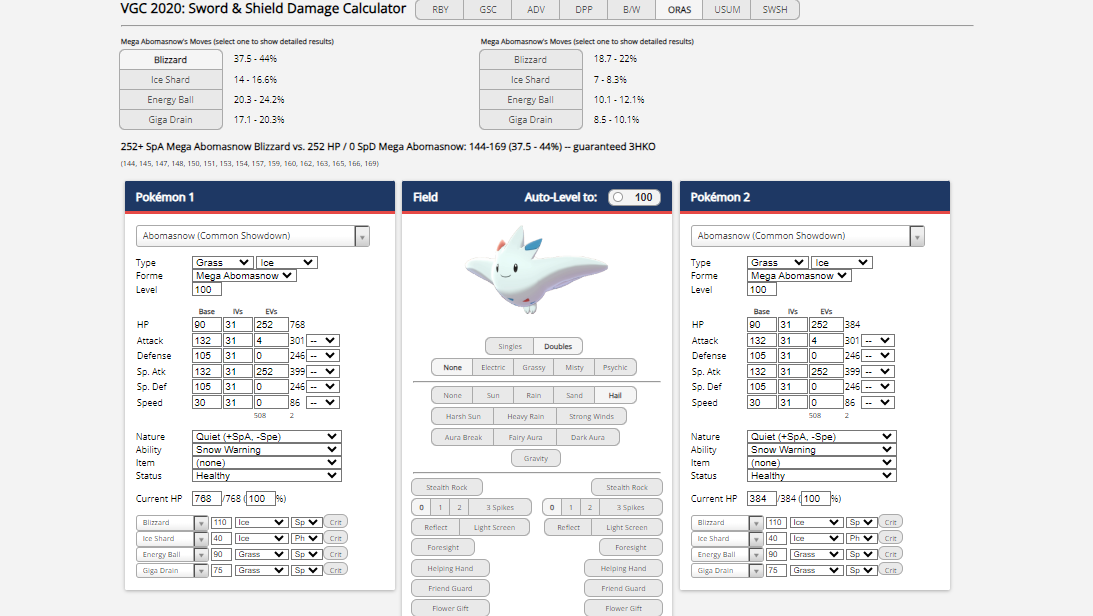Choose Electric terrain

pos(493,367)
